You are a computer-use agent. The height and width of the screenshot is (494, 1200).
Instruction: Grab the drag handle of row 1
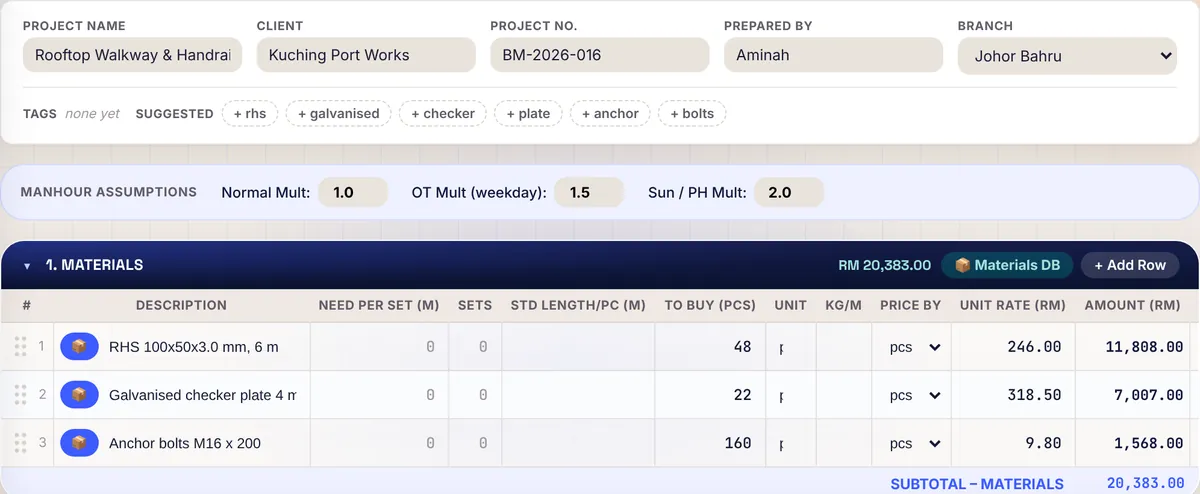20,347
